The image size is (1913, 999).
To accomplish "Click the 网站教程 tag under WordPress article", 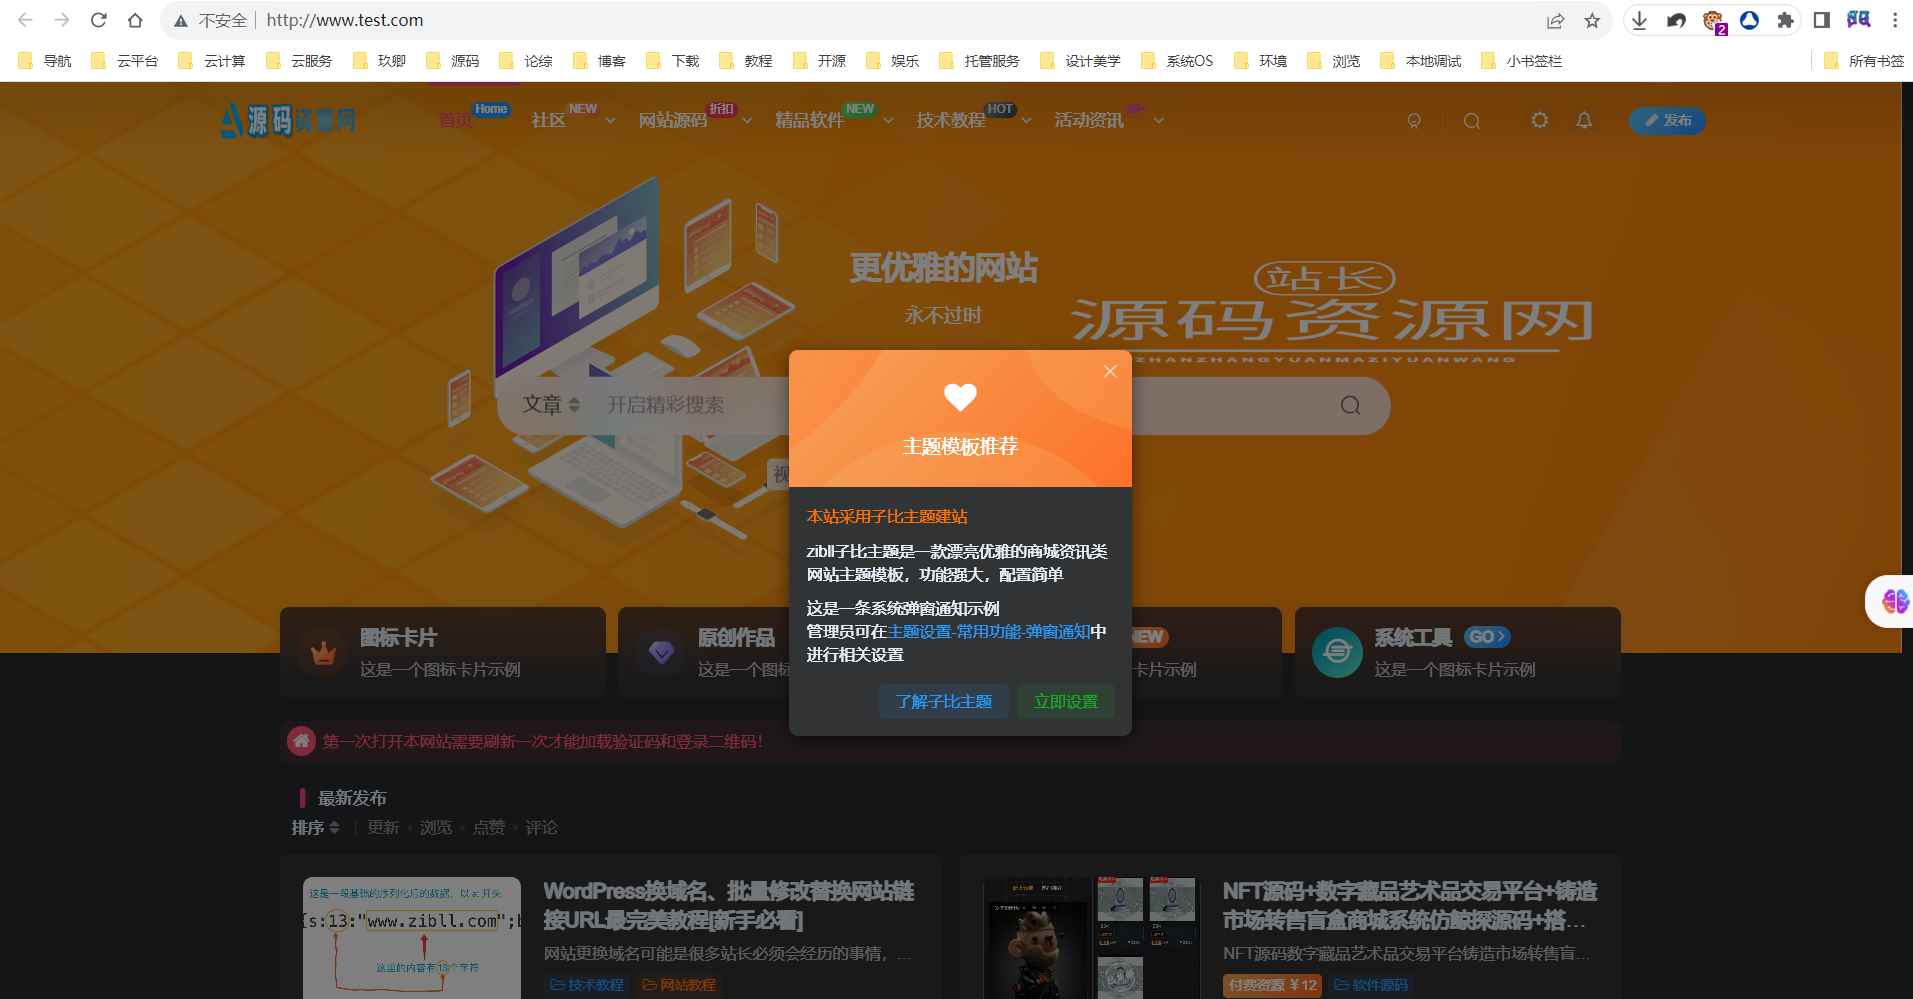I will click(679, 985).
